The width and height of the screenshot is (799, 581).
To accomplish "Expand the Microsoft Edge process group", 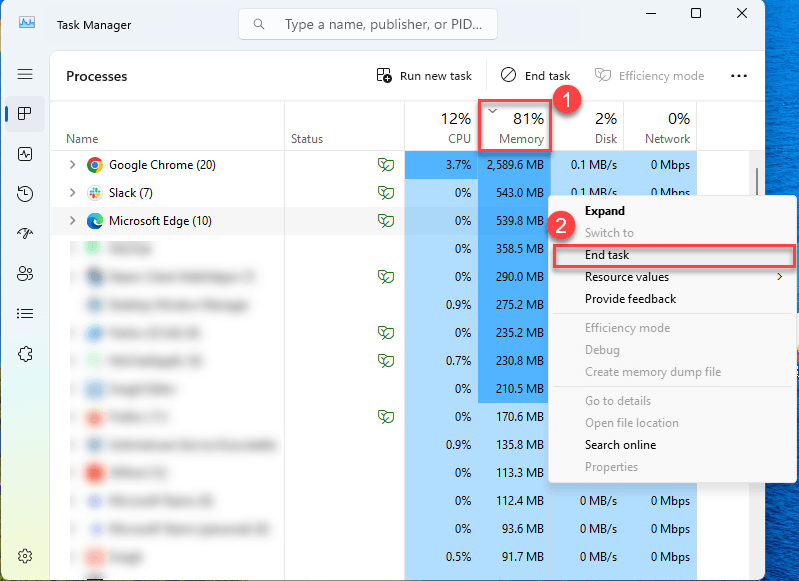I will 72,221.
